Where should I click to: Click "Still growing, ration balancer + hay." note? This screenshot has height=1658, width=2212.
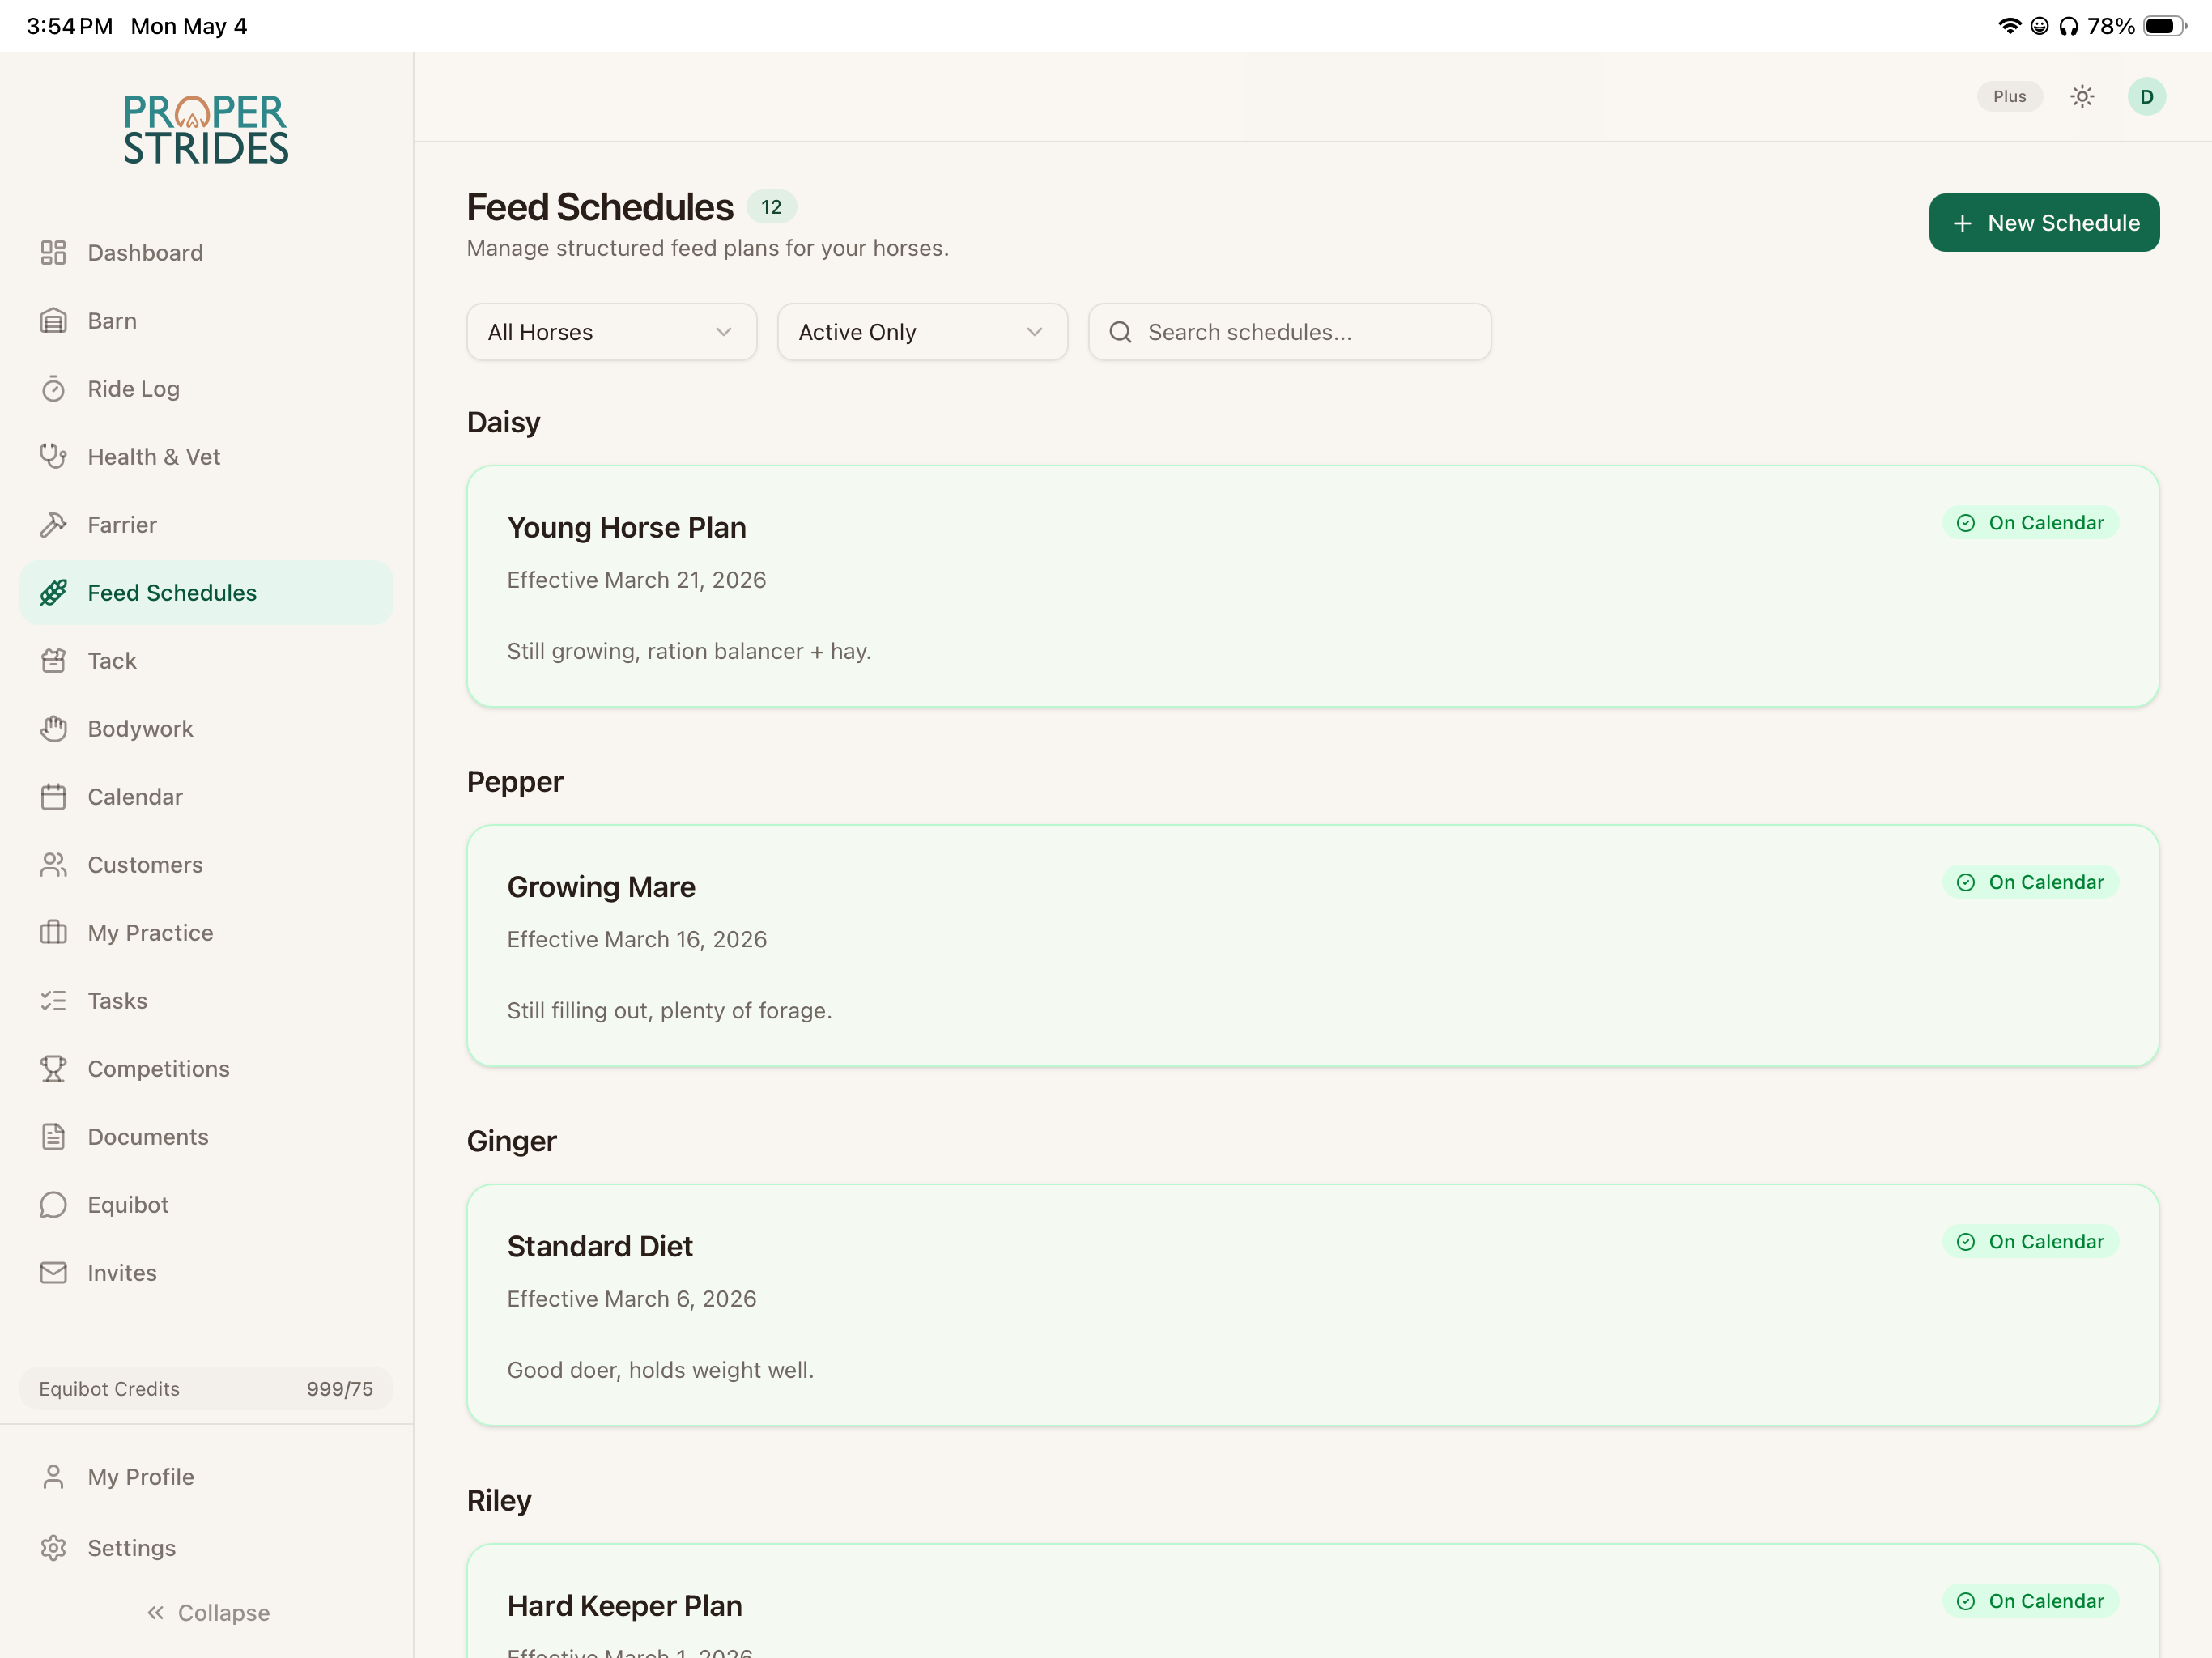[689, 652]
